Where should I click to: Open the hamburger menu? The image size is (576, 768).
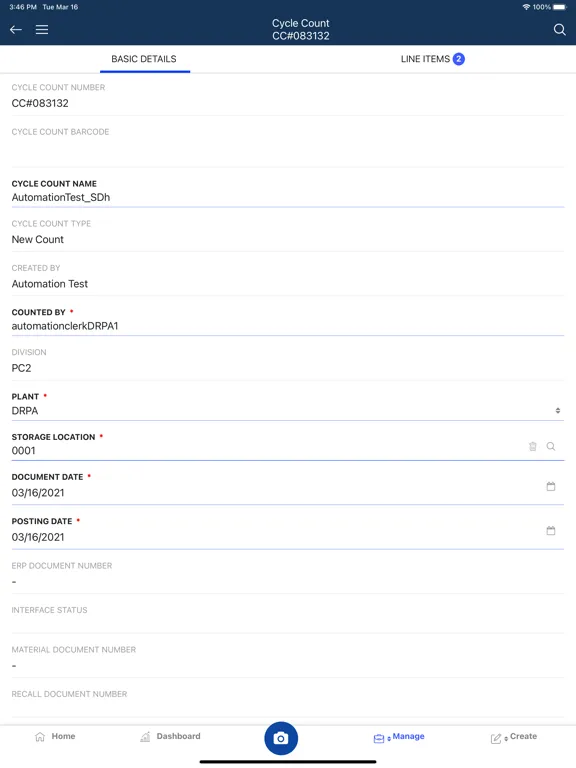(42, 29)
